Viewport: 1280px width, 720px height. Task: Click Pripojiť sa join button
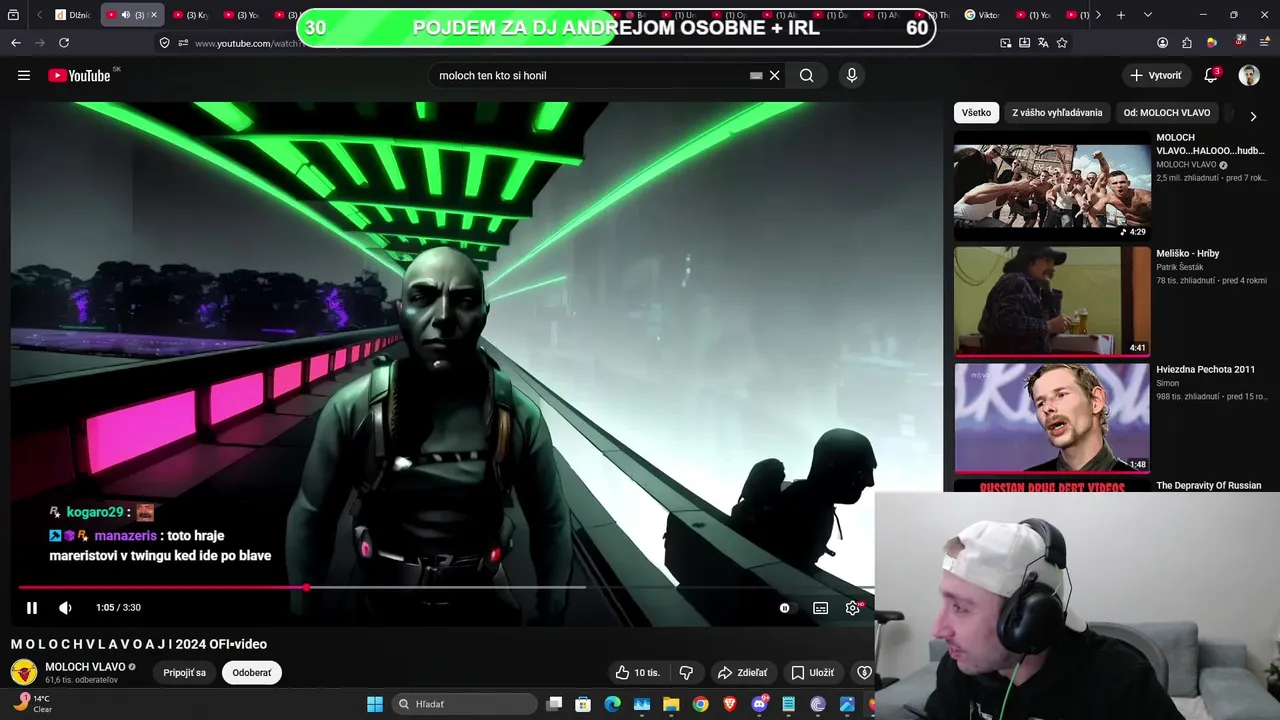coord(185,673)
